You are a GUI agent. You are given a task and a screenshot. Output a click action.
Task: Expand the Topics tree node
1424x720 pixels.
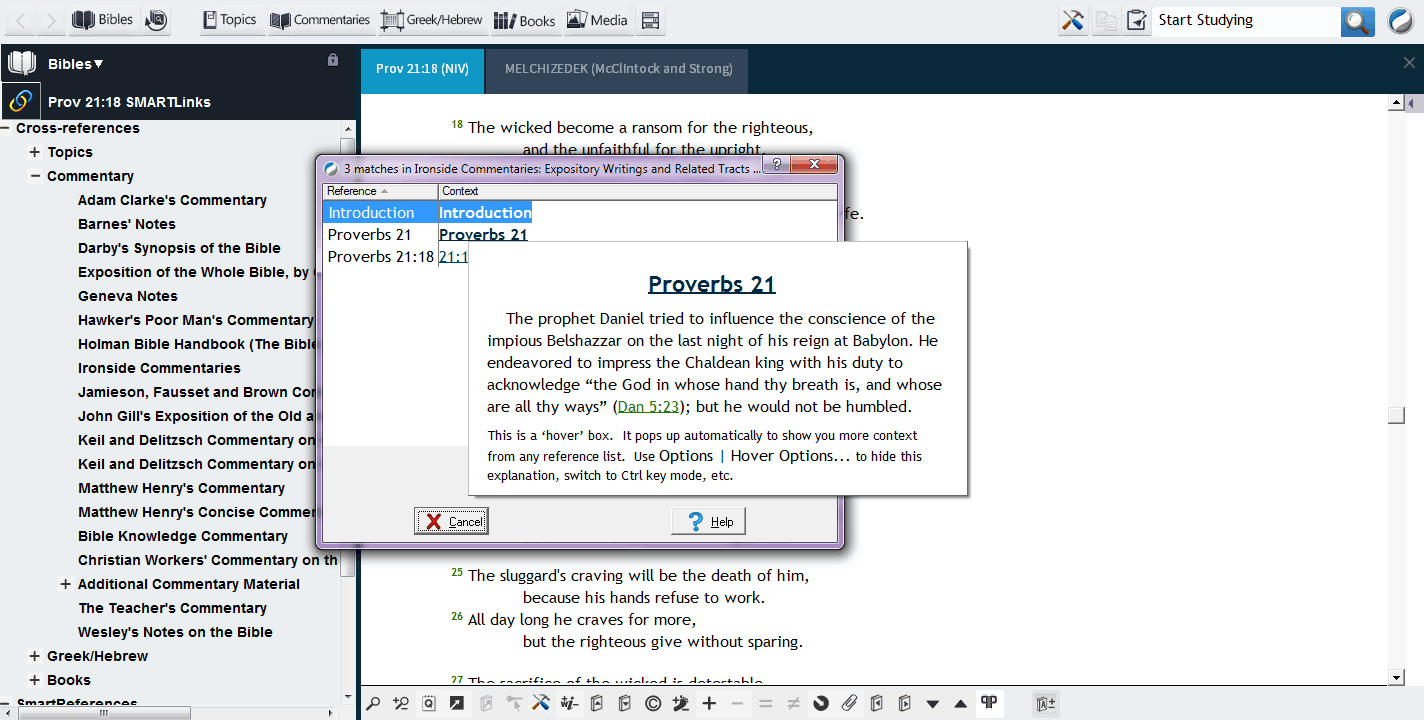click(x=35, y=152)
